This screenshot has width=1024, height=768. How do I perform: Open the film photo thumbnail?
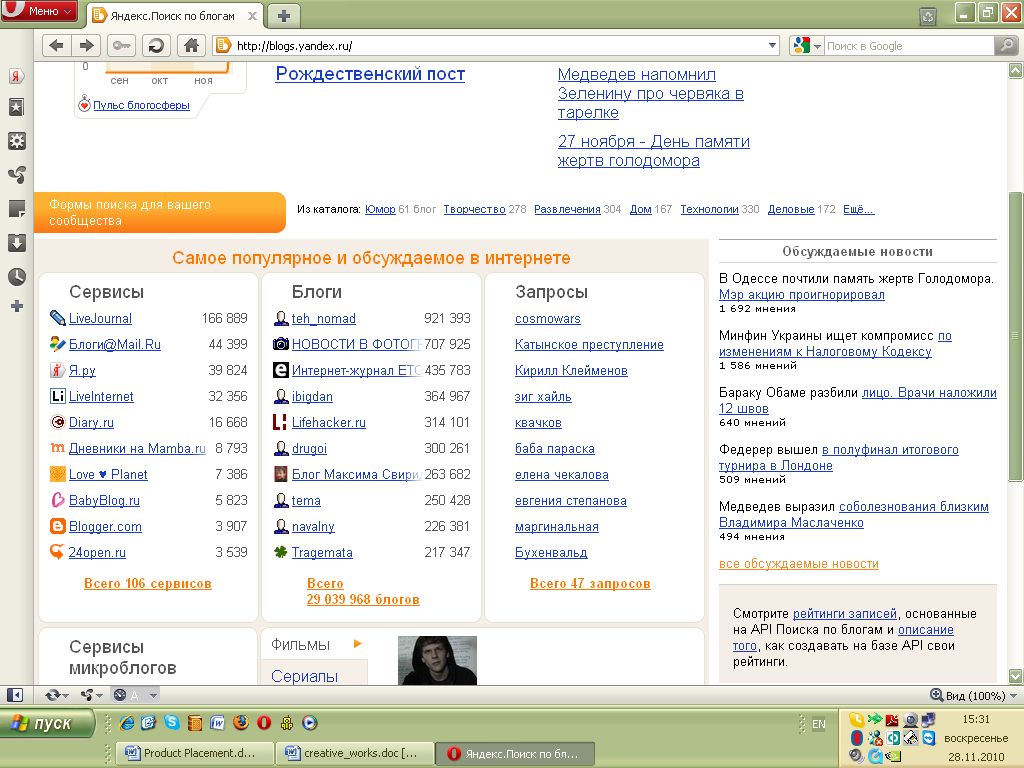click(437, 660)
